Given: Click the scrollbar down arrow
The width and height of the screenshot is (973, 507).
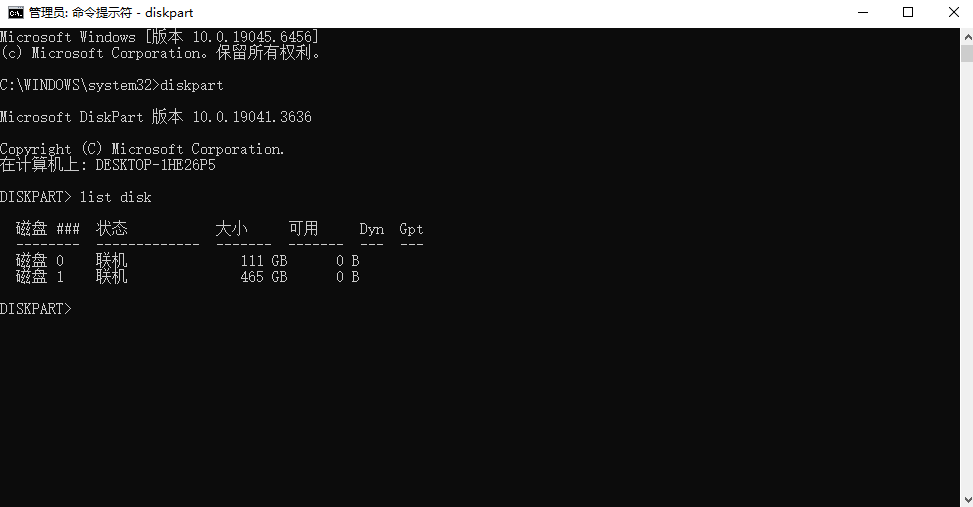Looking at the screenshot, I should [967, 500].
